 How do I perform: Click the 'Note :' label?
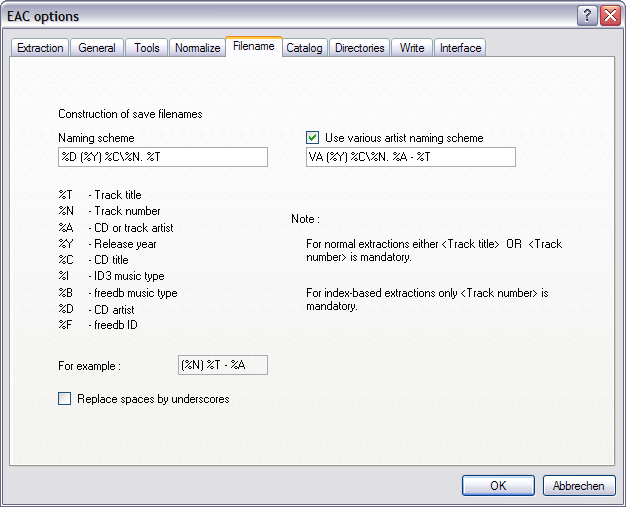tap(305, 219)
